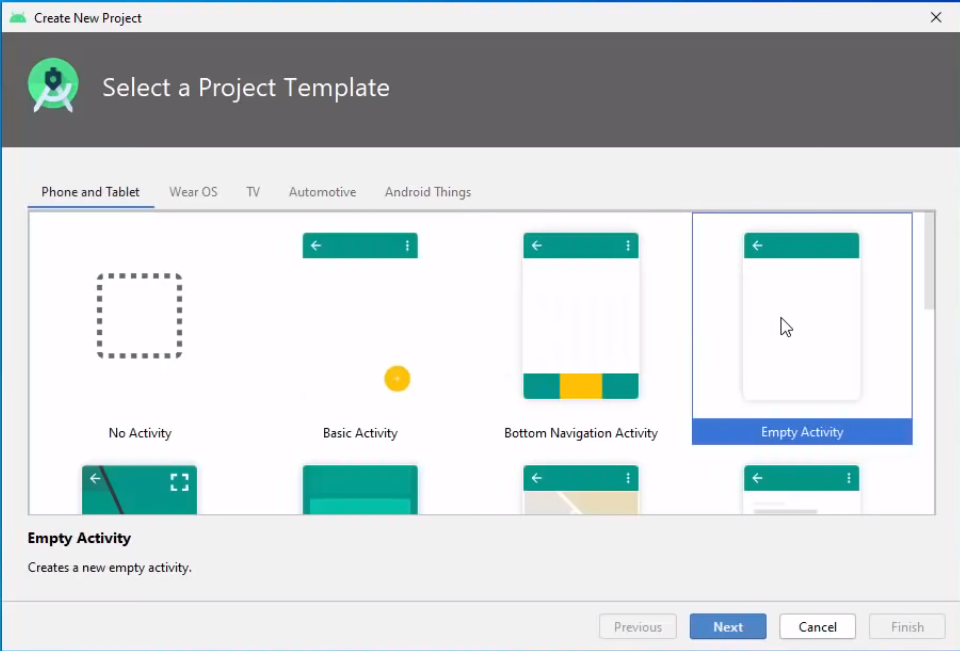Click the template list vertical scrollbar
The width and height of the screenshot is (960, 651).
click(x=929, y=261)
